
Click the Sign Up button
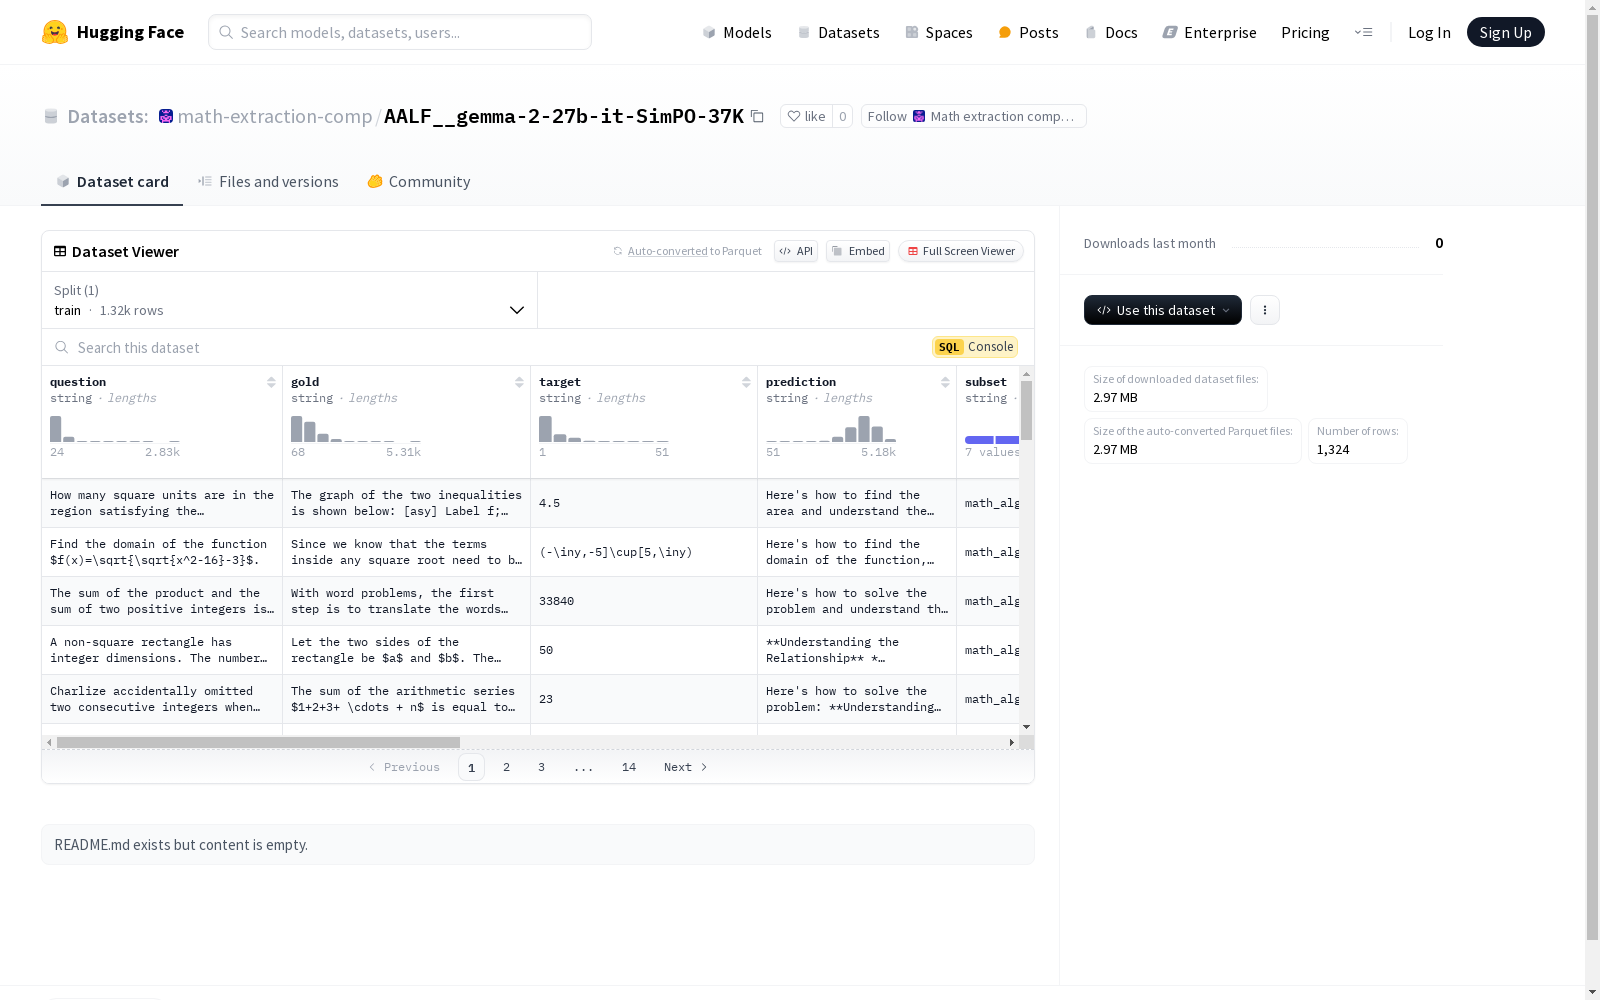click(1505, 32)
